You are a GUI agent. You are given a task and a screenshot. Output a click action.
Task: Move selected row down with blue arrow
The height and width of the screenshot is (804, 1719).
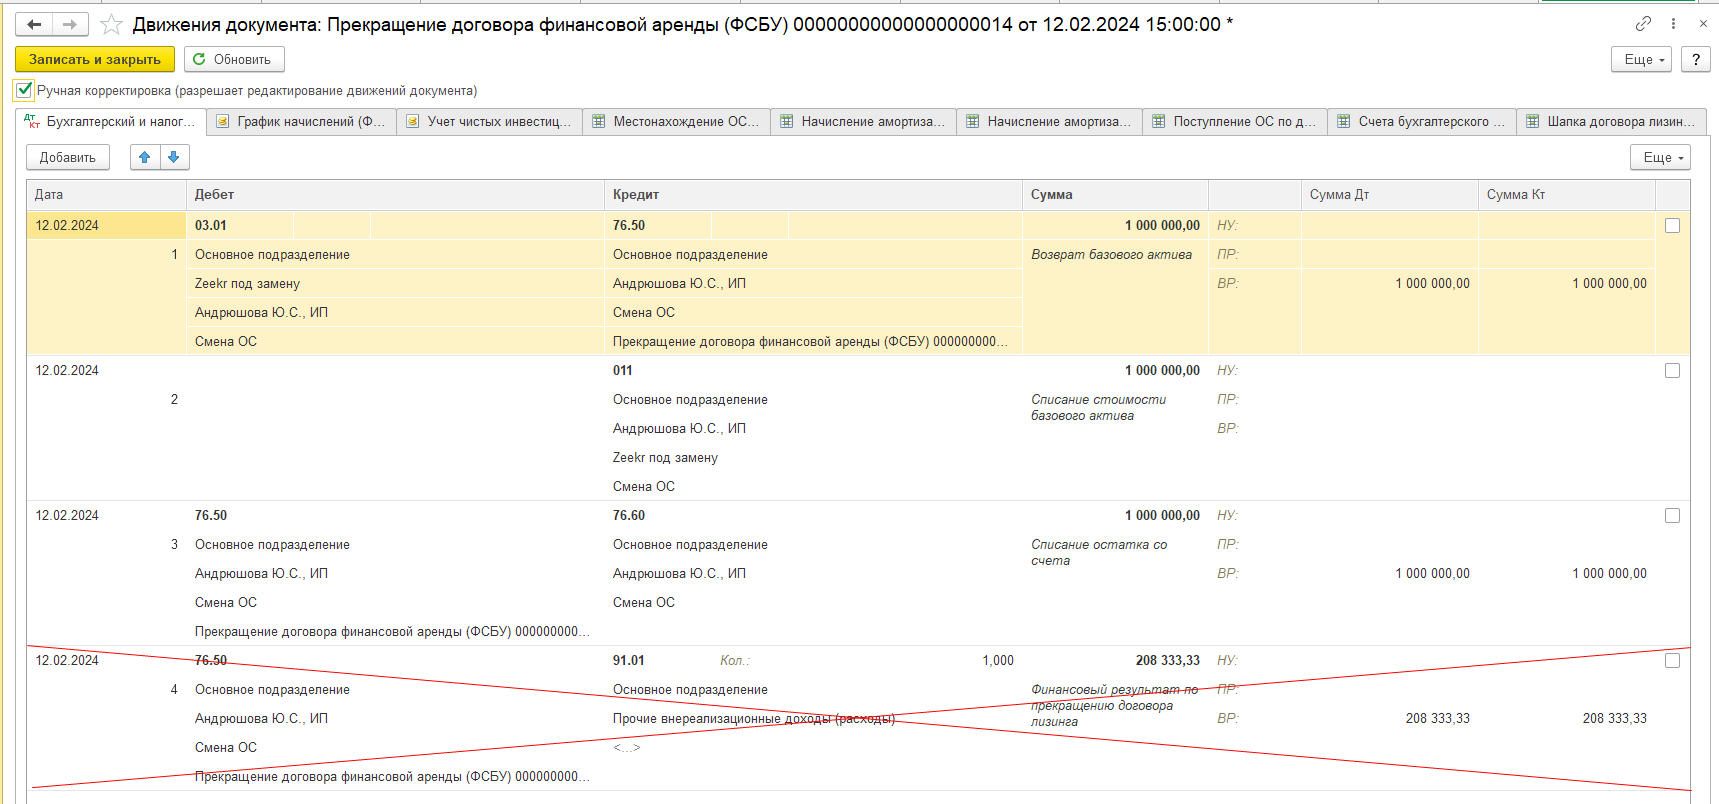(x=174, y=157)
